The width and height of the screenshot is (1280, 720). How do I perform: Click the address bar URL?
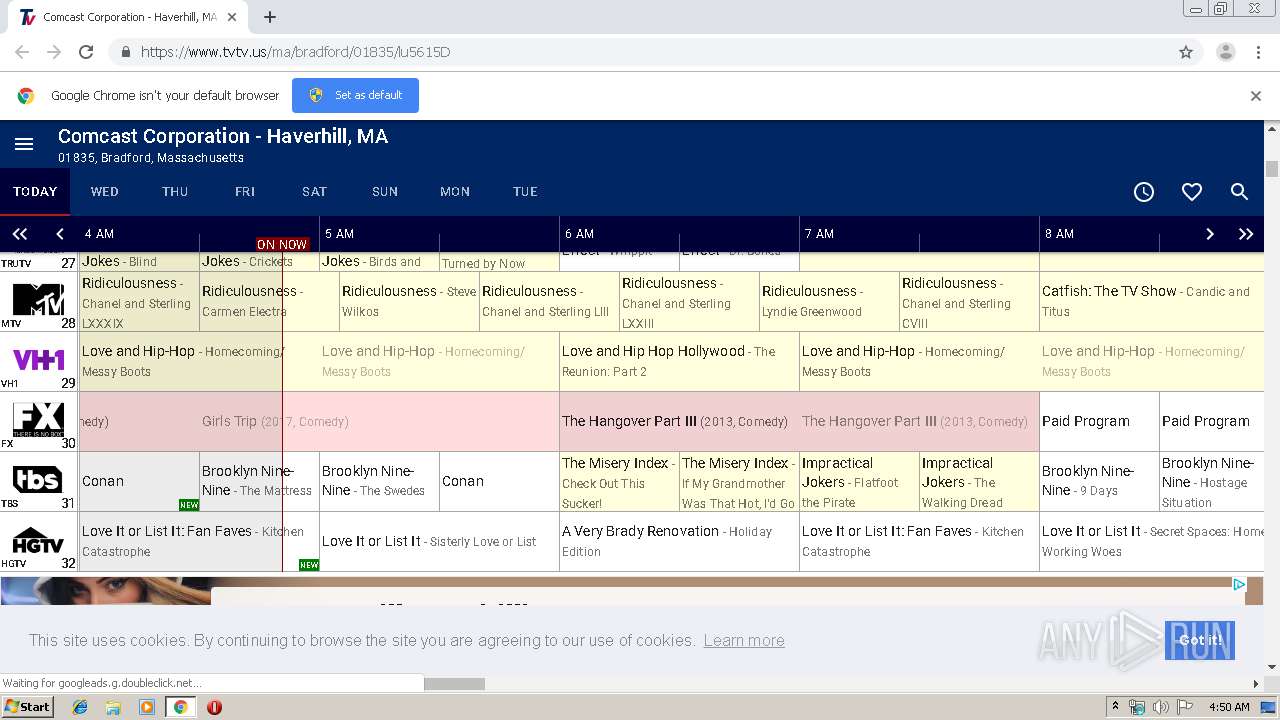tap(295, 52)
